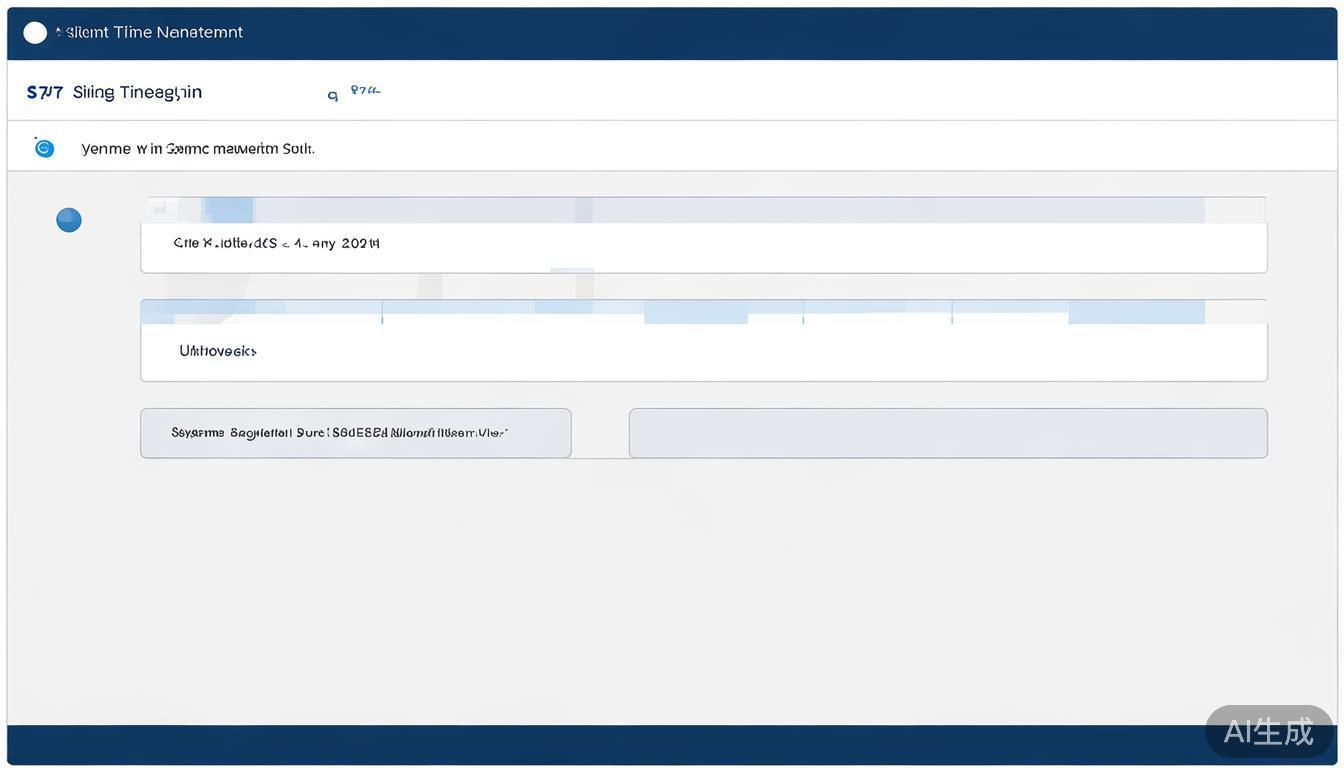Click the white circle logo in header
The image size is (1344, 768).
click(x=35, y=33)
